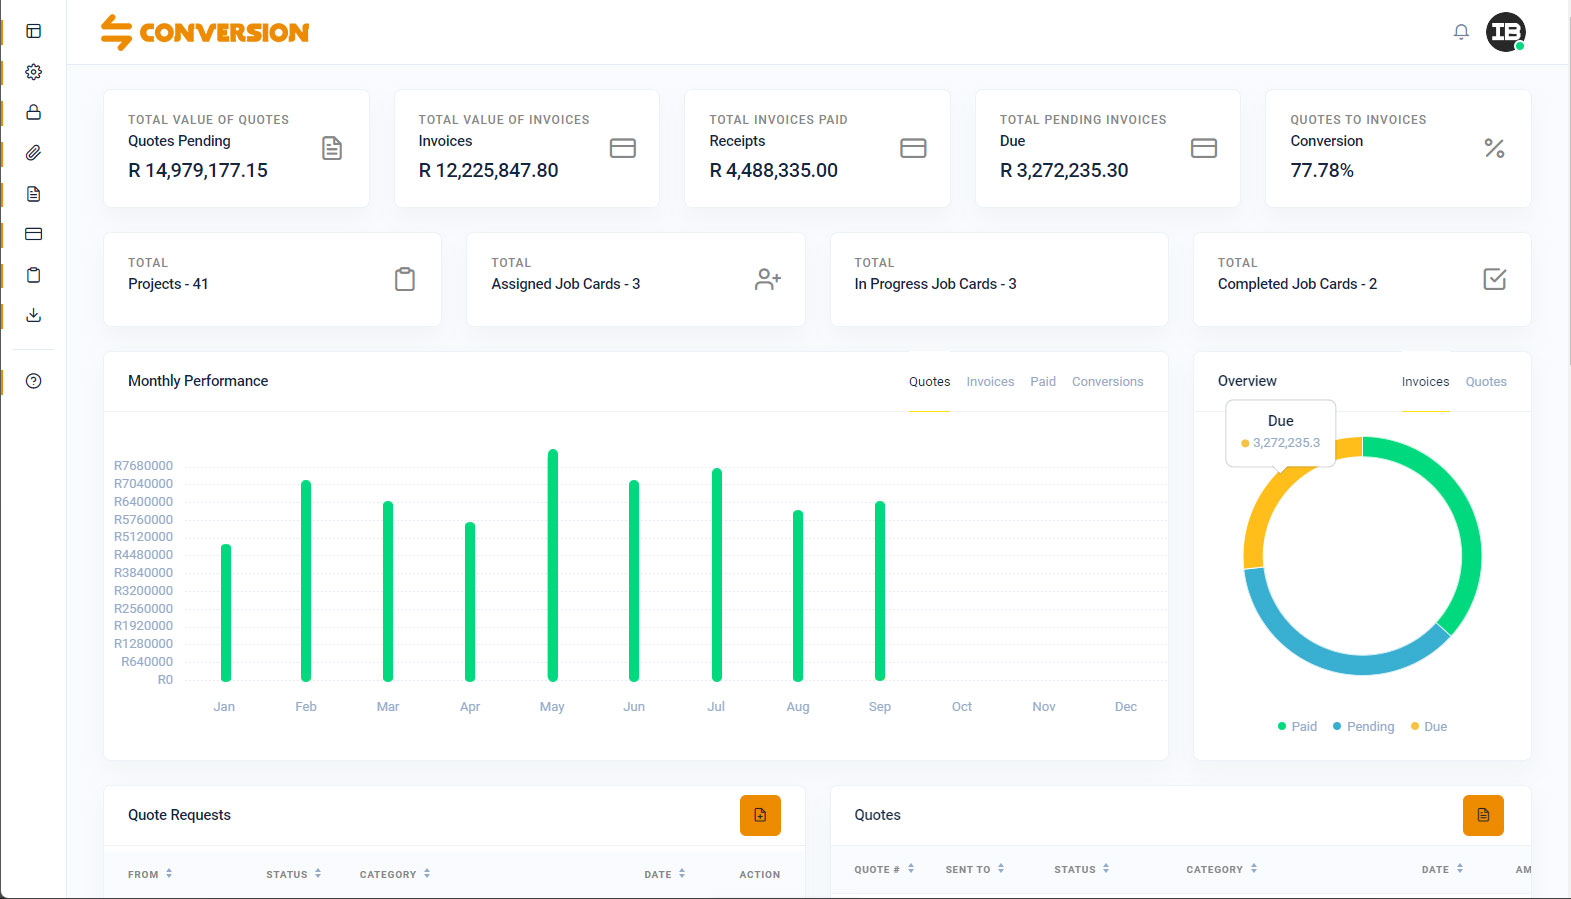This screenshot has height=899, width=1571.
Task: Toggle Paid series in chart legend
Action: pyautogui.click(x=1297, y=727)
